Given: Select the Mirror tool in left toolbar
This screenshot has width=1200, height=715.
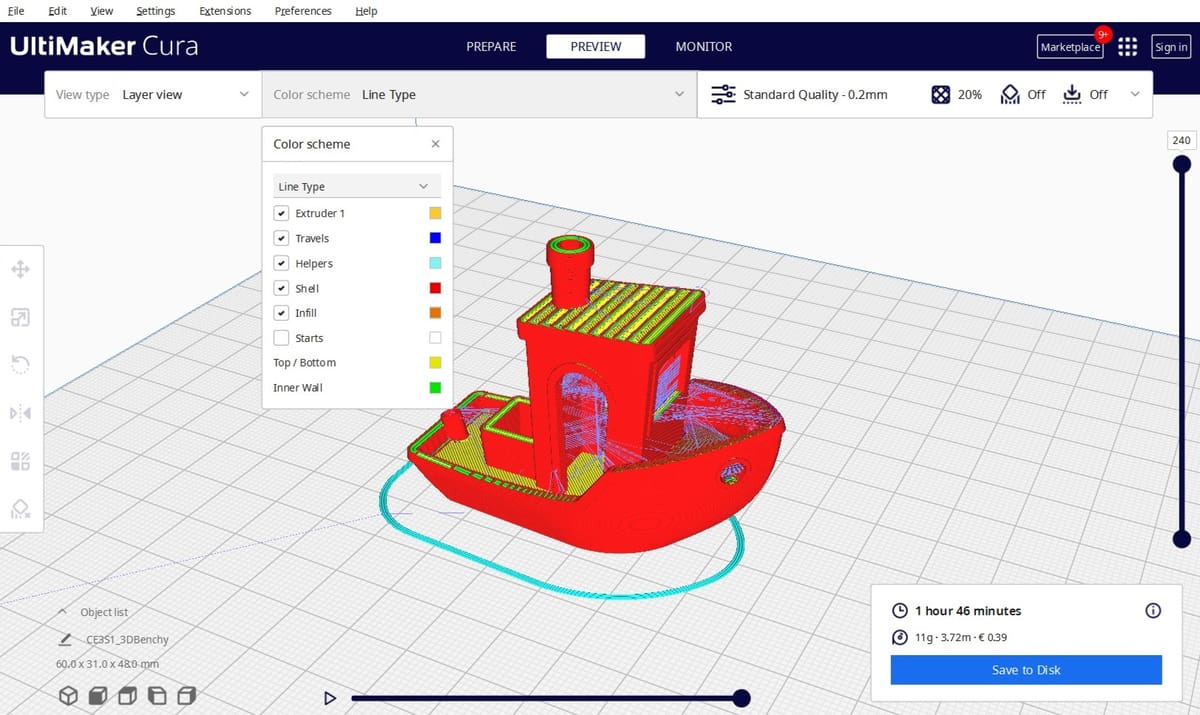Looking at the screenshot, I should tap(20, 413).
